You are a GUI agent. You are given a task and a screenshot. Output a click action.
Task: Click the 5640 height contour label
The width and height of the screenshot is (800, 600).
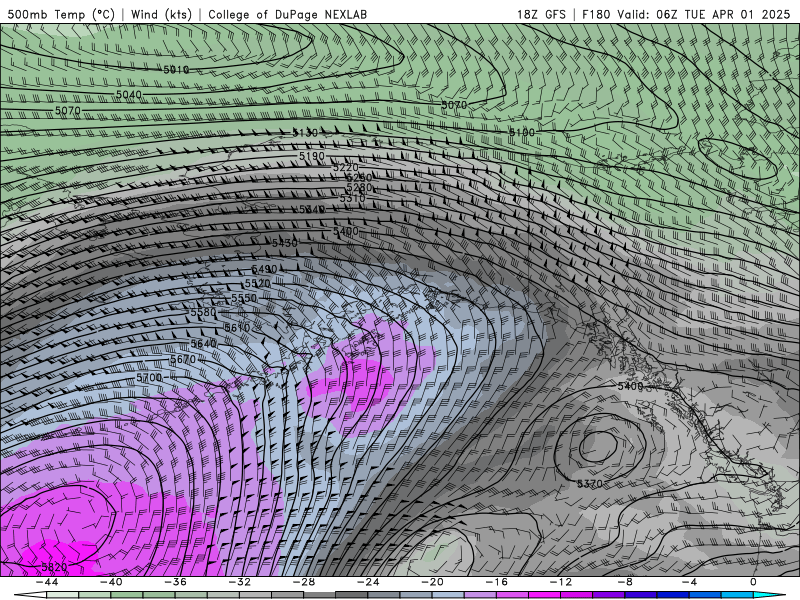tap(203, 344)
